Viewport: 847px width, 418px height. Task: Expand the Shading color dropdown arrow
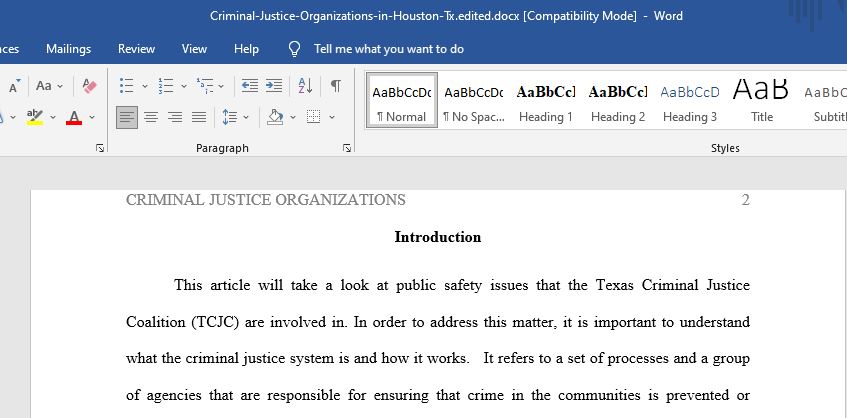[x=293, y=117]
